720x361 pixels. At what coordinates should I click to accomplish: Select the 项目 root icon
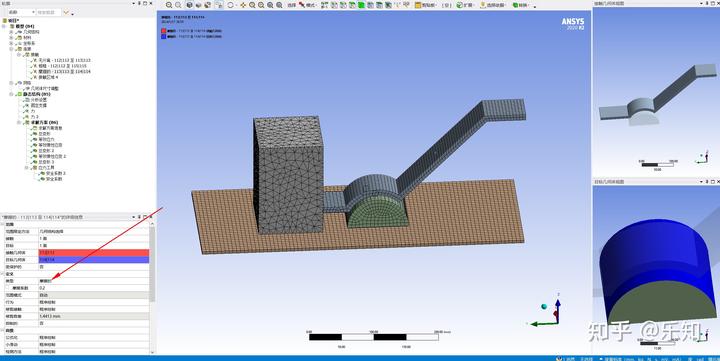click(6, 21)
